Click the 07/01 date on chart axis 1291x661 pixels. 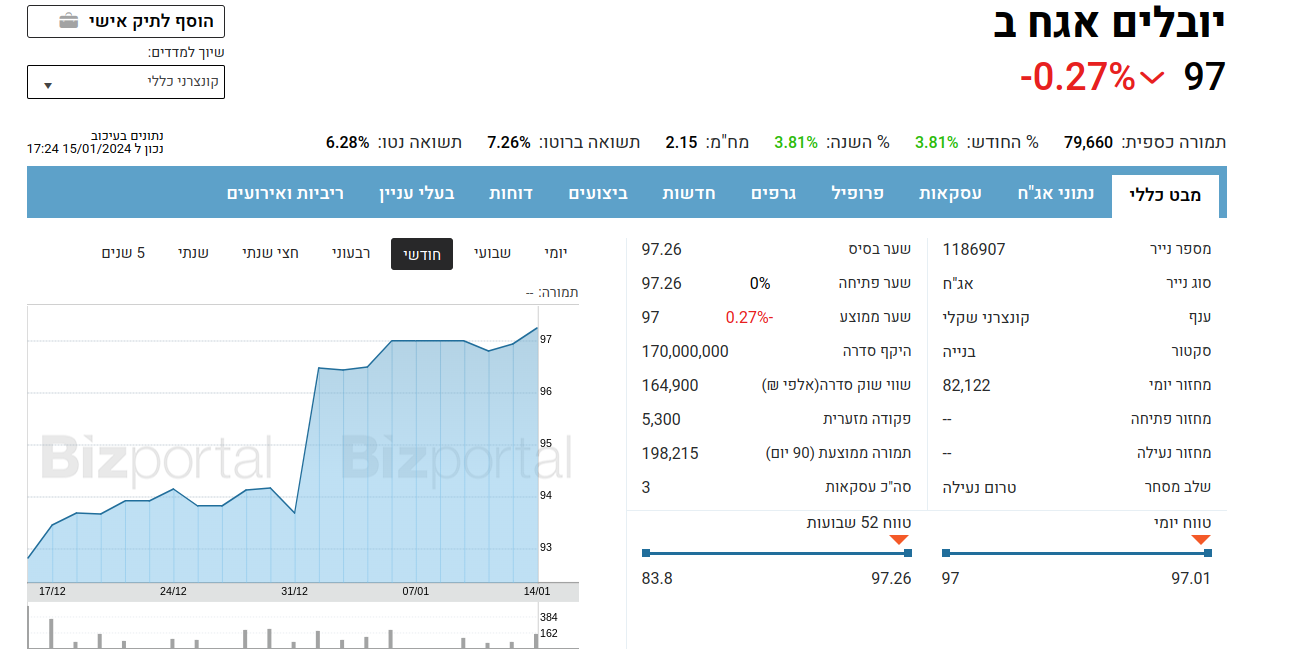coord(416,591)
